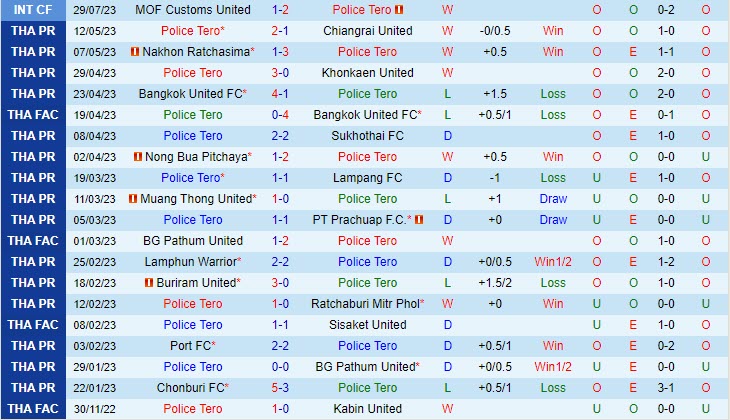Open the Chiangrai United team link
The image size is (730, 420).
pyautogui.click(x=367, y=31)
